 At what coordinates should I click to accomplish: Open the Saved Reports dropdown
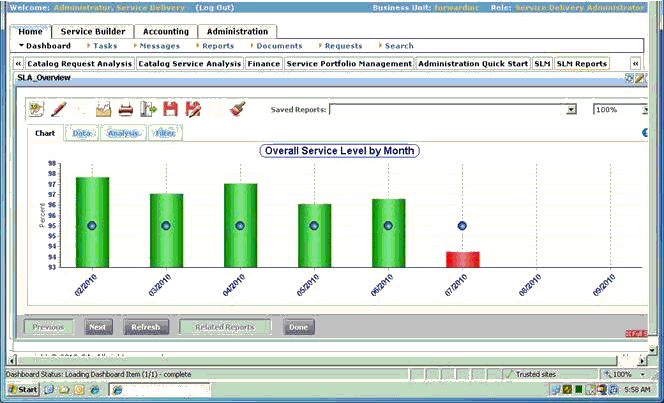point(571,110)
